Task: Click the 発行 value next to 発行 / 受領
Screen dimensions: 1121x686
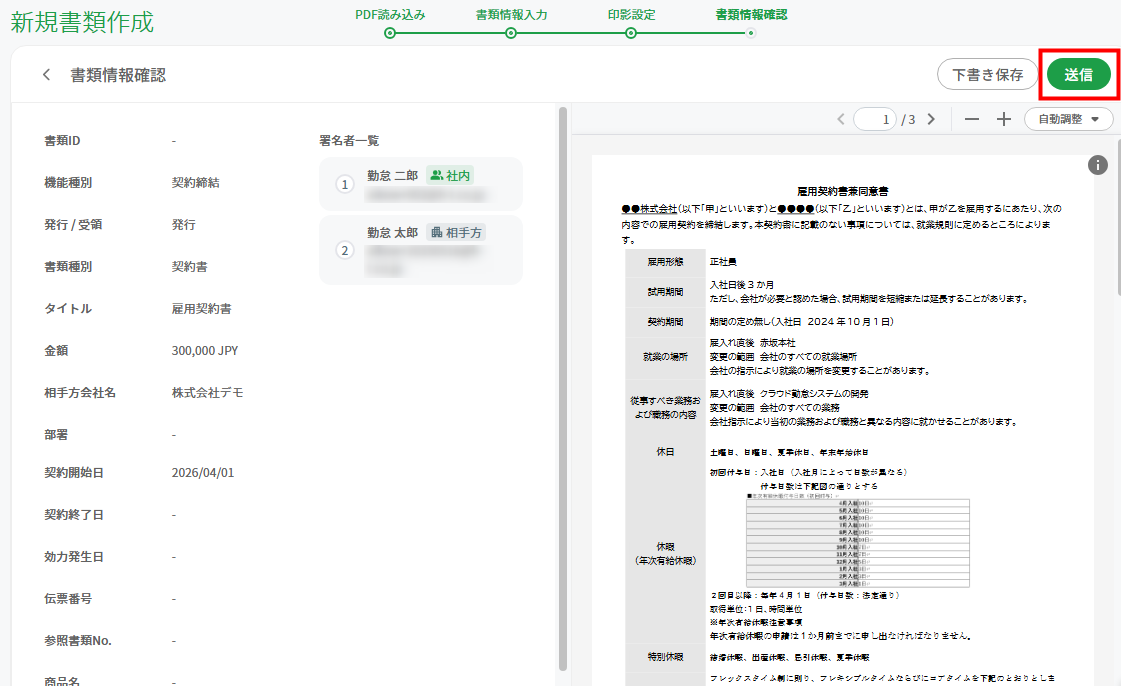Action: coord(184,224)
